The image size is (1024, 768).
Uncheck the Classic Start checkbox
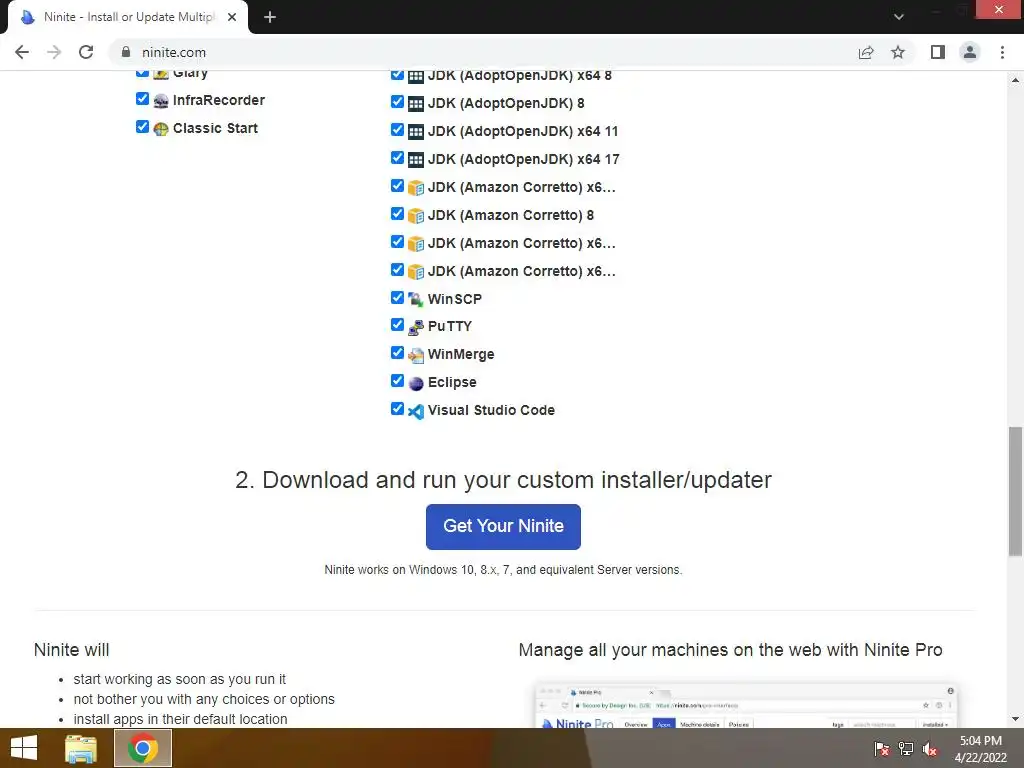142,127
